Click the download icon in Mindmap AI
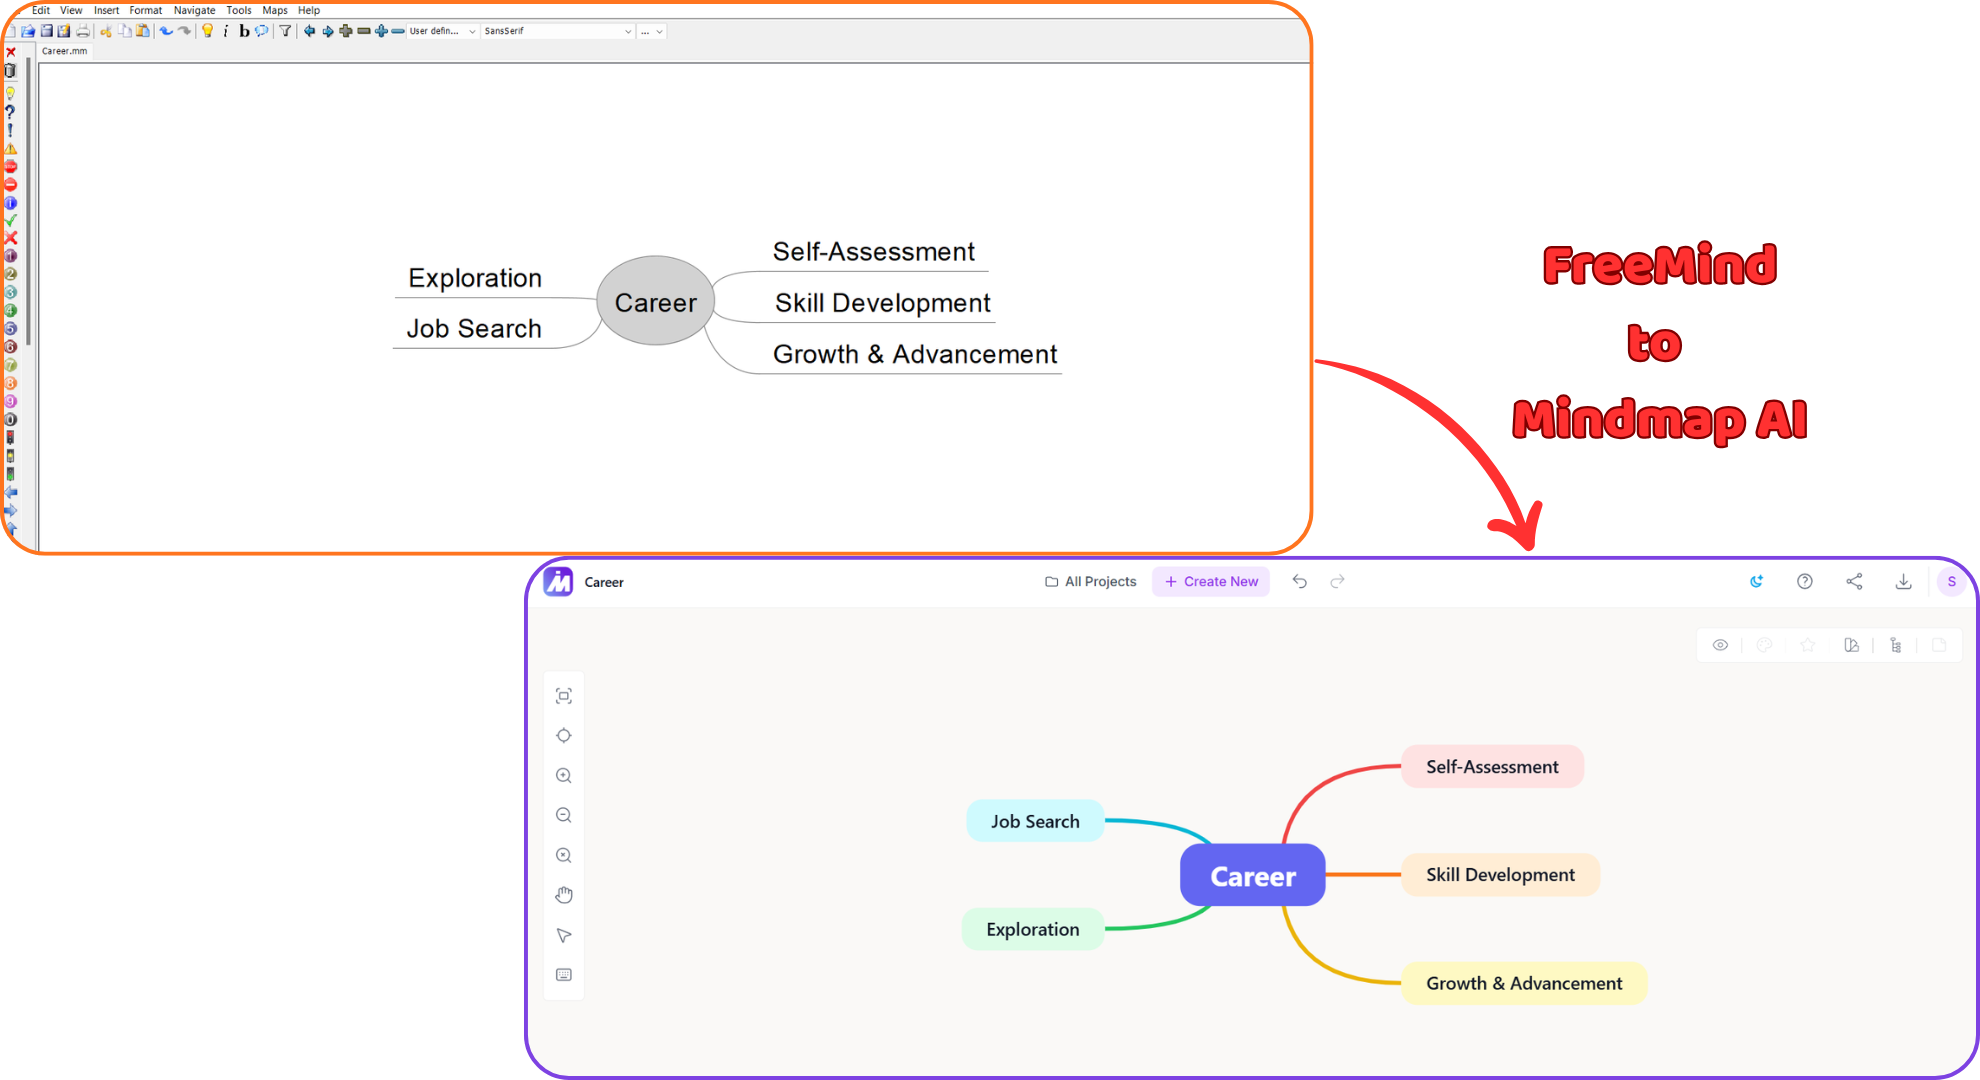The image size is (1980, 1080). tap(1904, 581)
